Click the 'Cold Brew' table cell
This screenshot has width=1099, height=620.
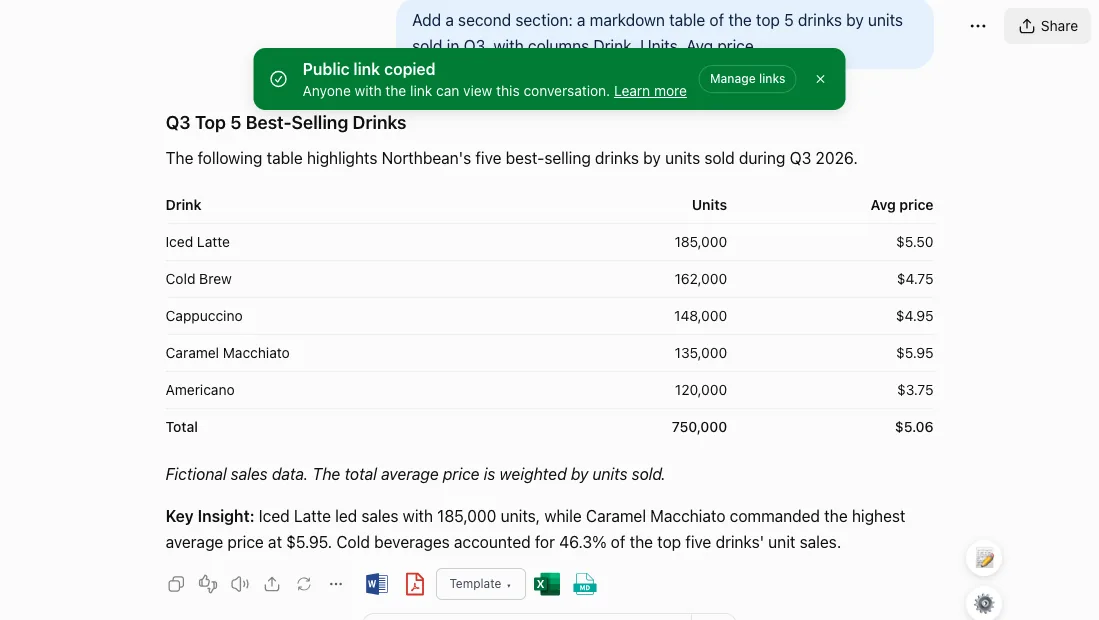tap(198, 280)
